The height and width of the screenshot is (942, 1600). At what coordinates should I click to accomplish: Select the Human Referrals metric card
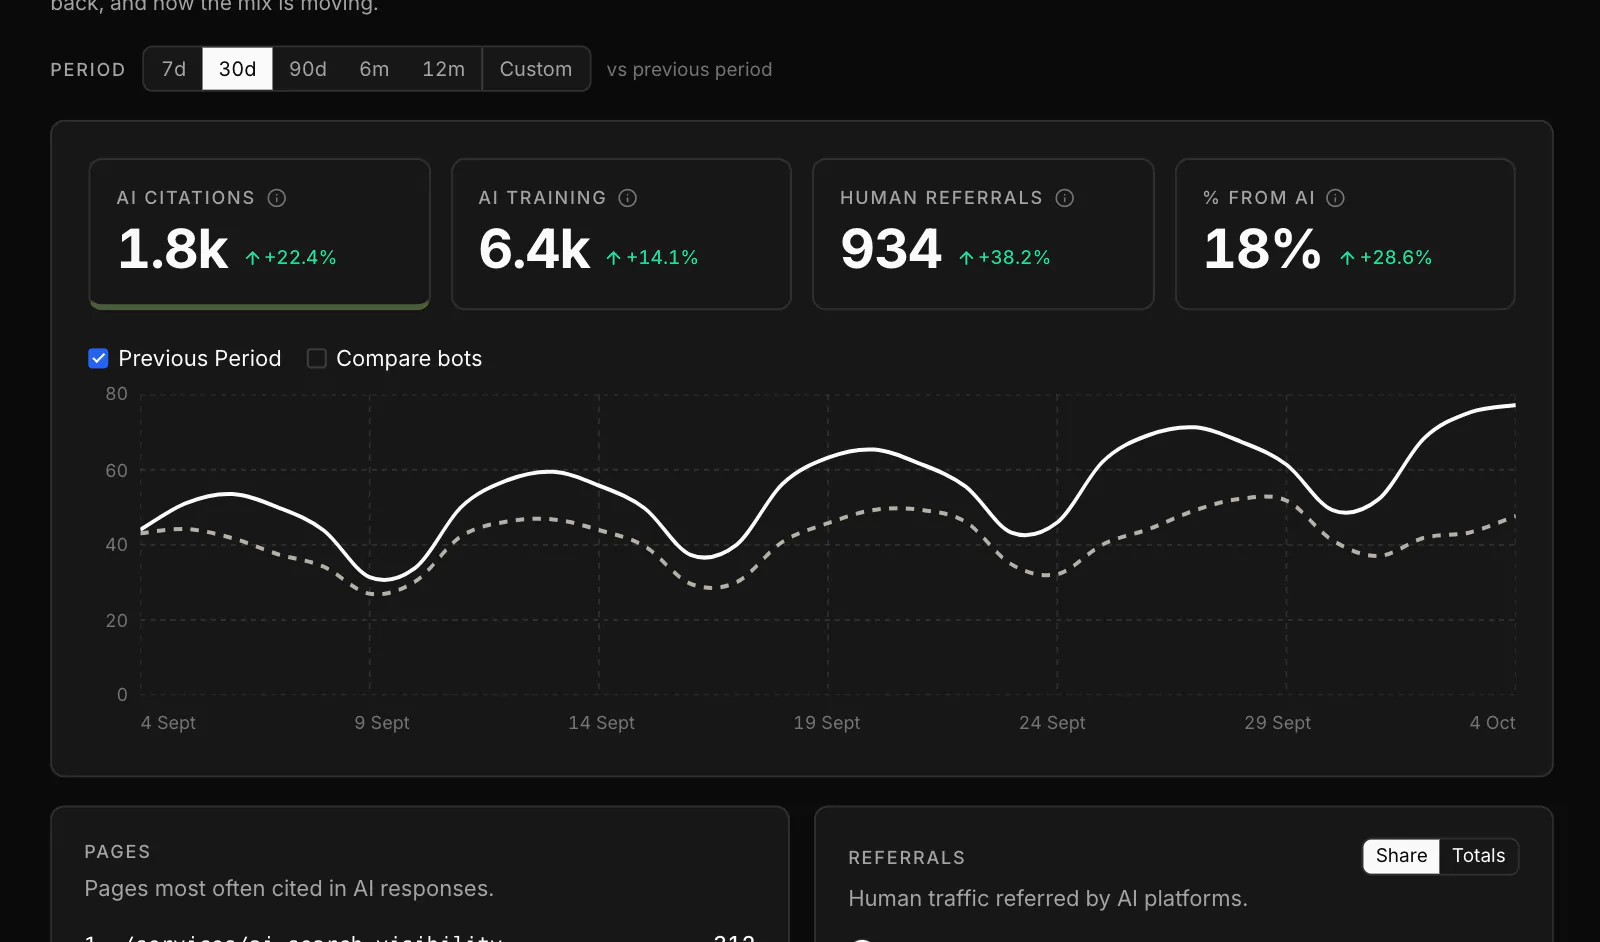pyautogui.click(x=984, y=234)
